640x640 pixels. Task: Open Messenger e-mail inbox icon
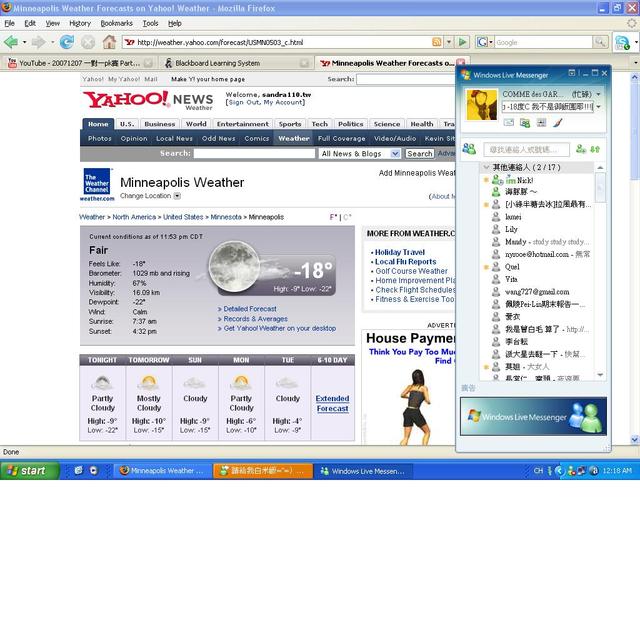pos(509,122)
